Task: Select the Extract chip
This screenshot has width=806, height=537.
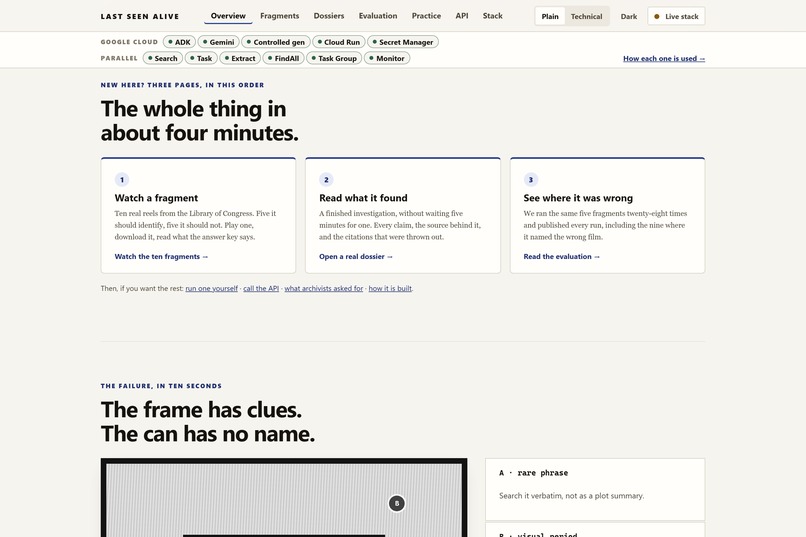Action: [x=240, y=59]
